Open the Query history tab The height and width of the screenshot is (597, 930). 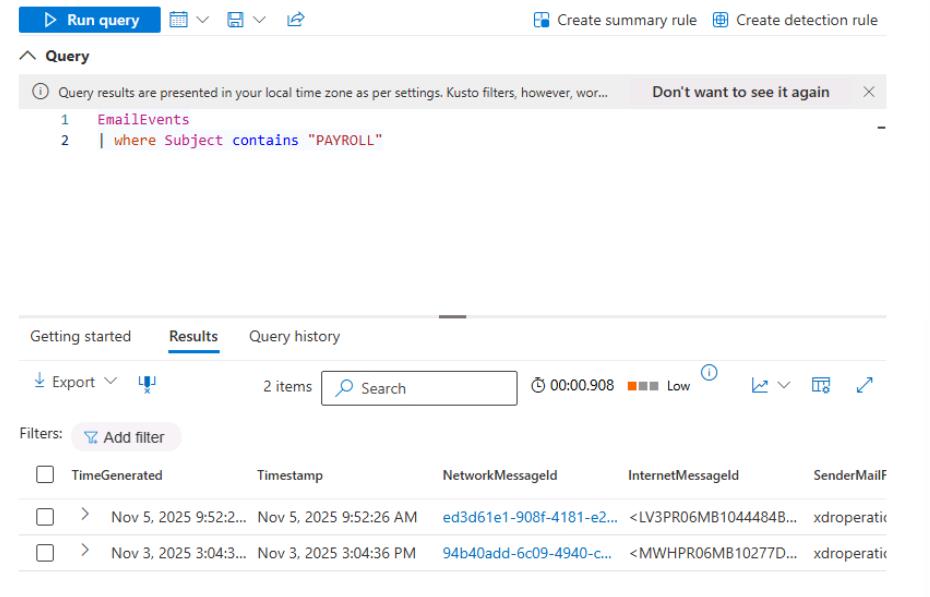(294, 337)
